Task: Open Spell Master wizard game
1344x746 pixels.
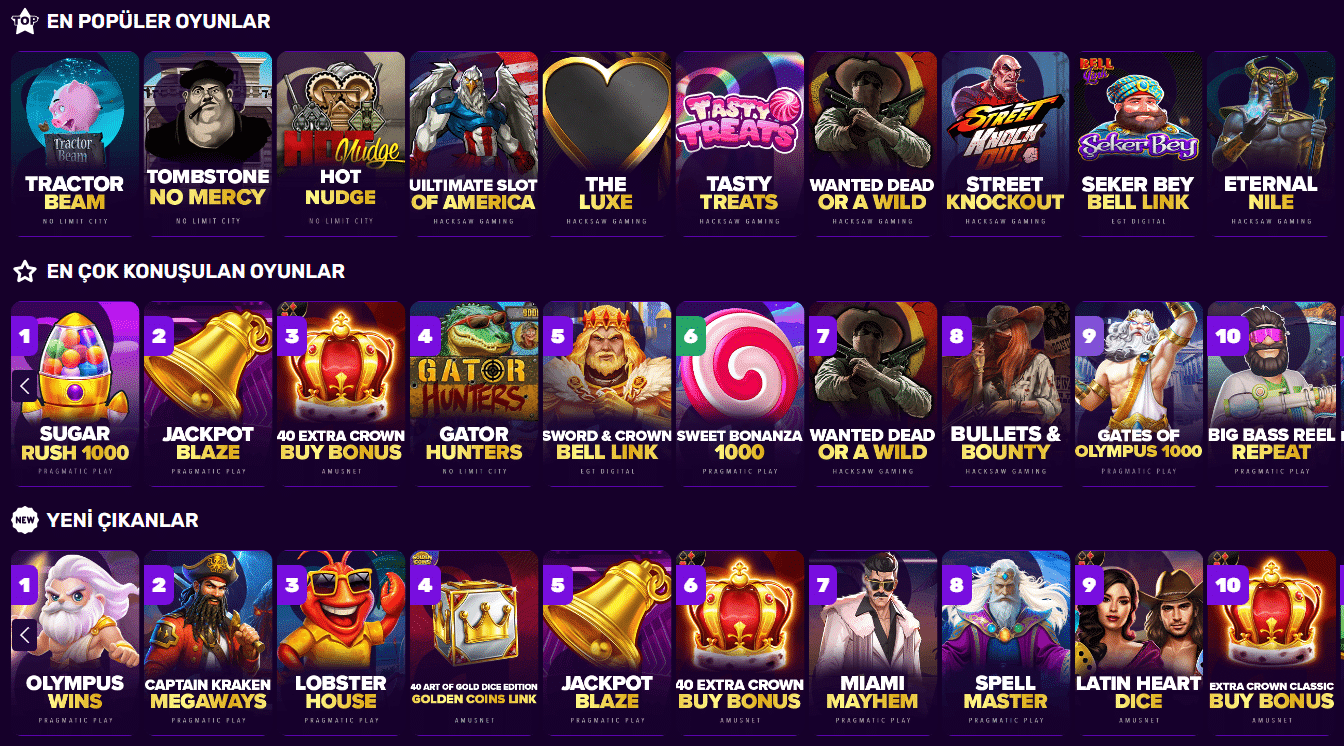Action: coord(1006,642)
